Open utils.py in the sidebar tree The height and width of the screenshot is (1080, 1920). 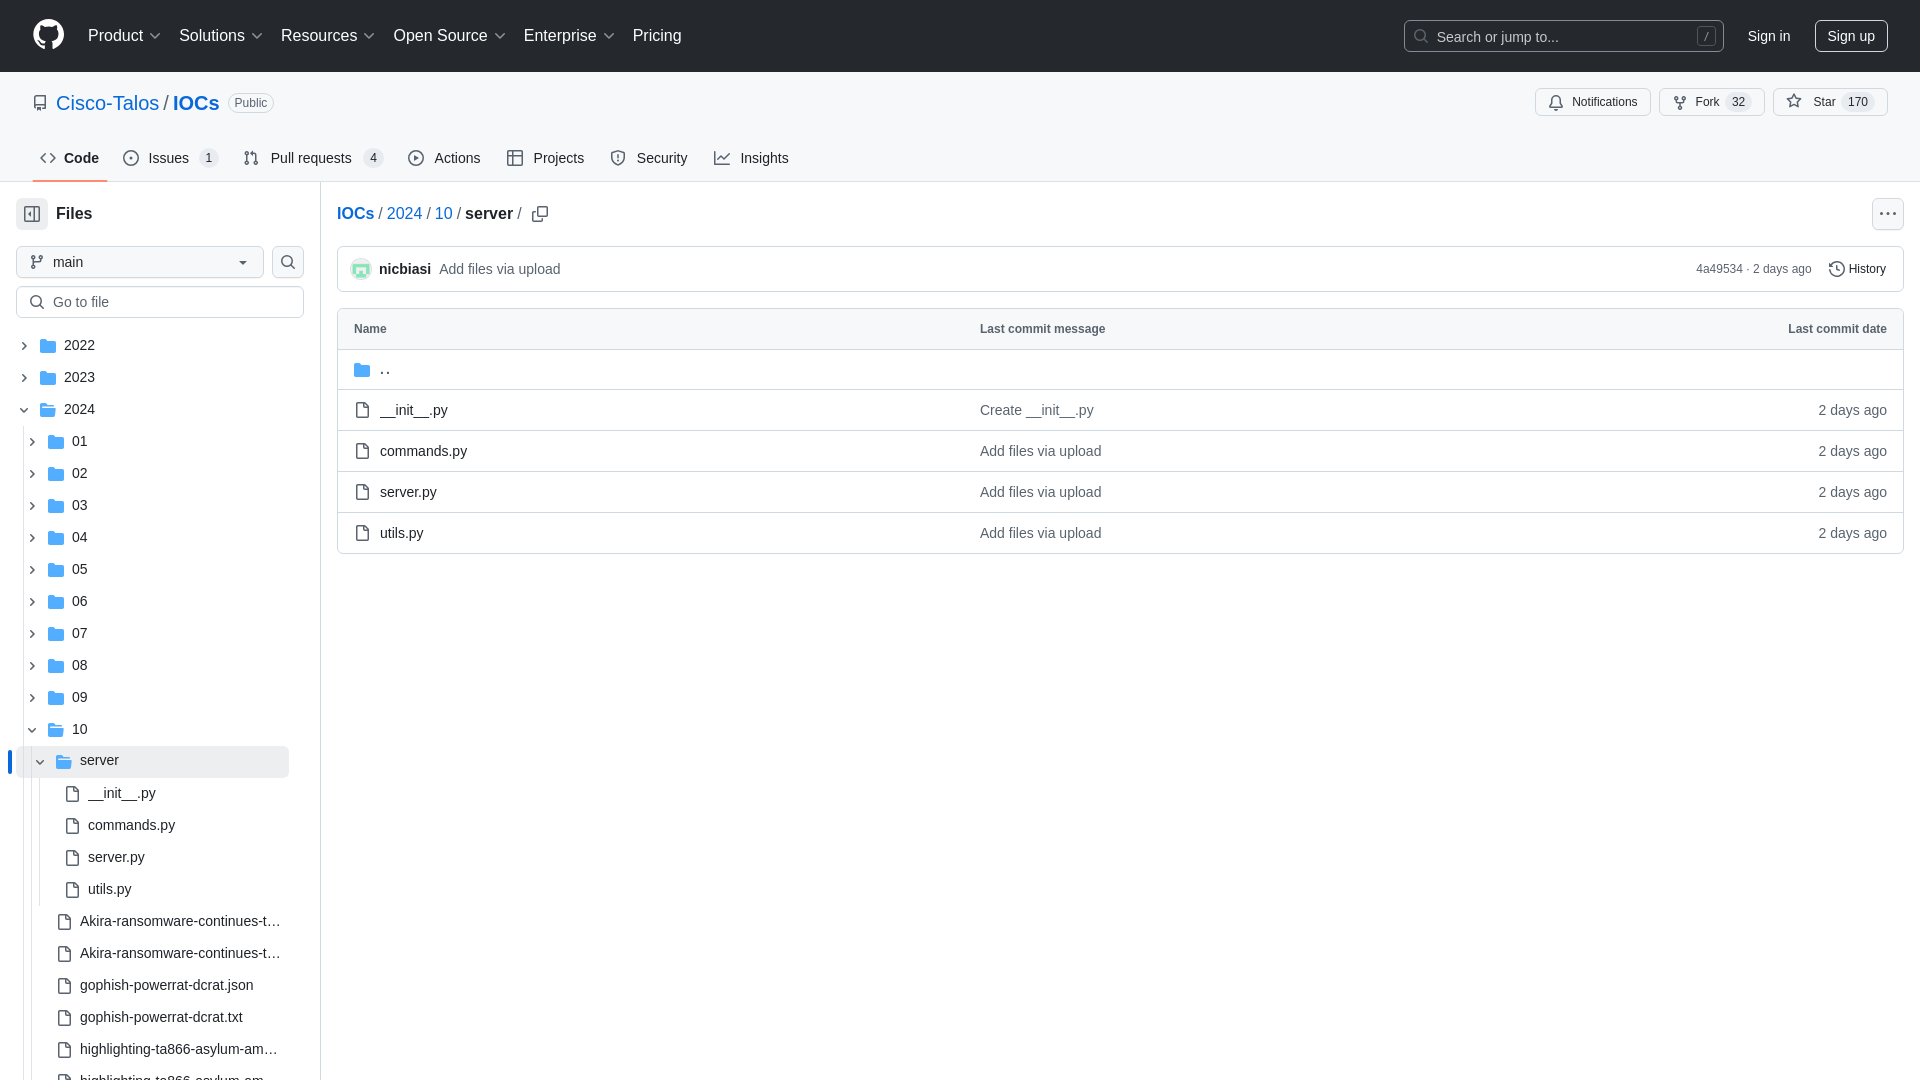point(109,889)
